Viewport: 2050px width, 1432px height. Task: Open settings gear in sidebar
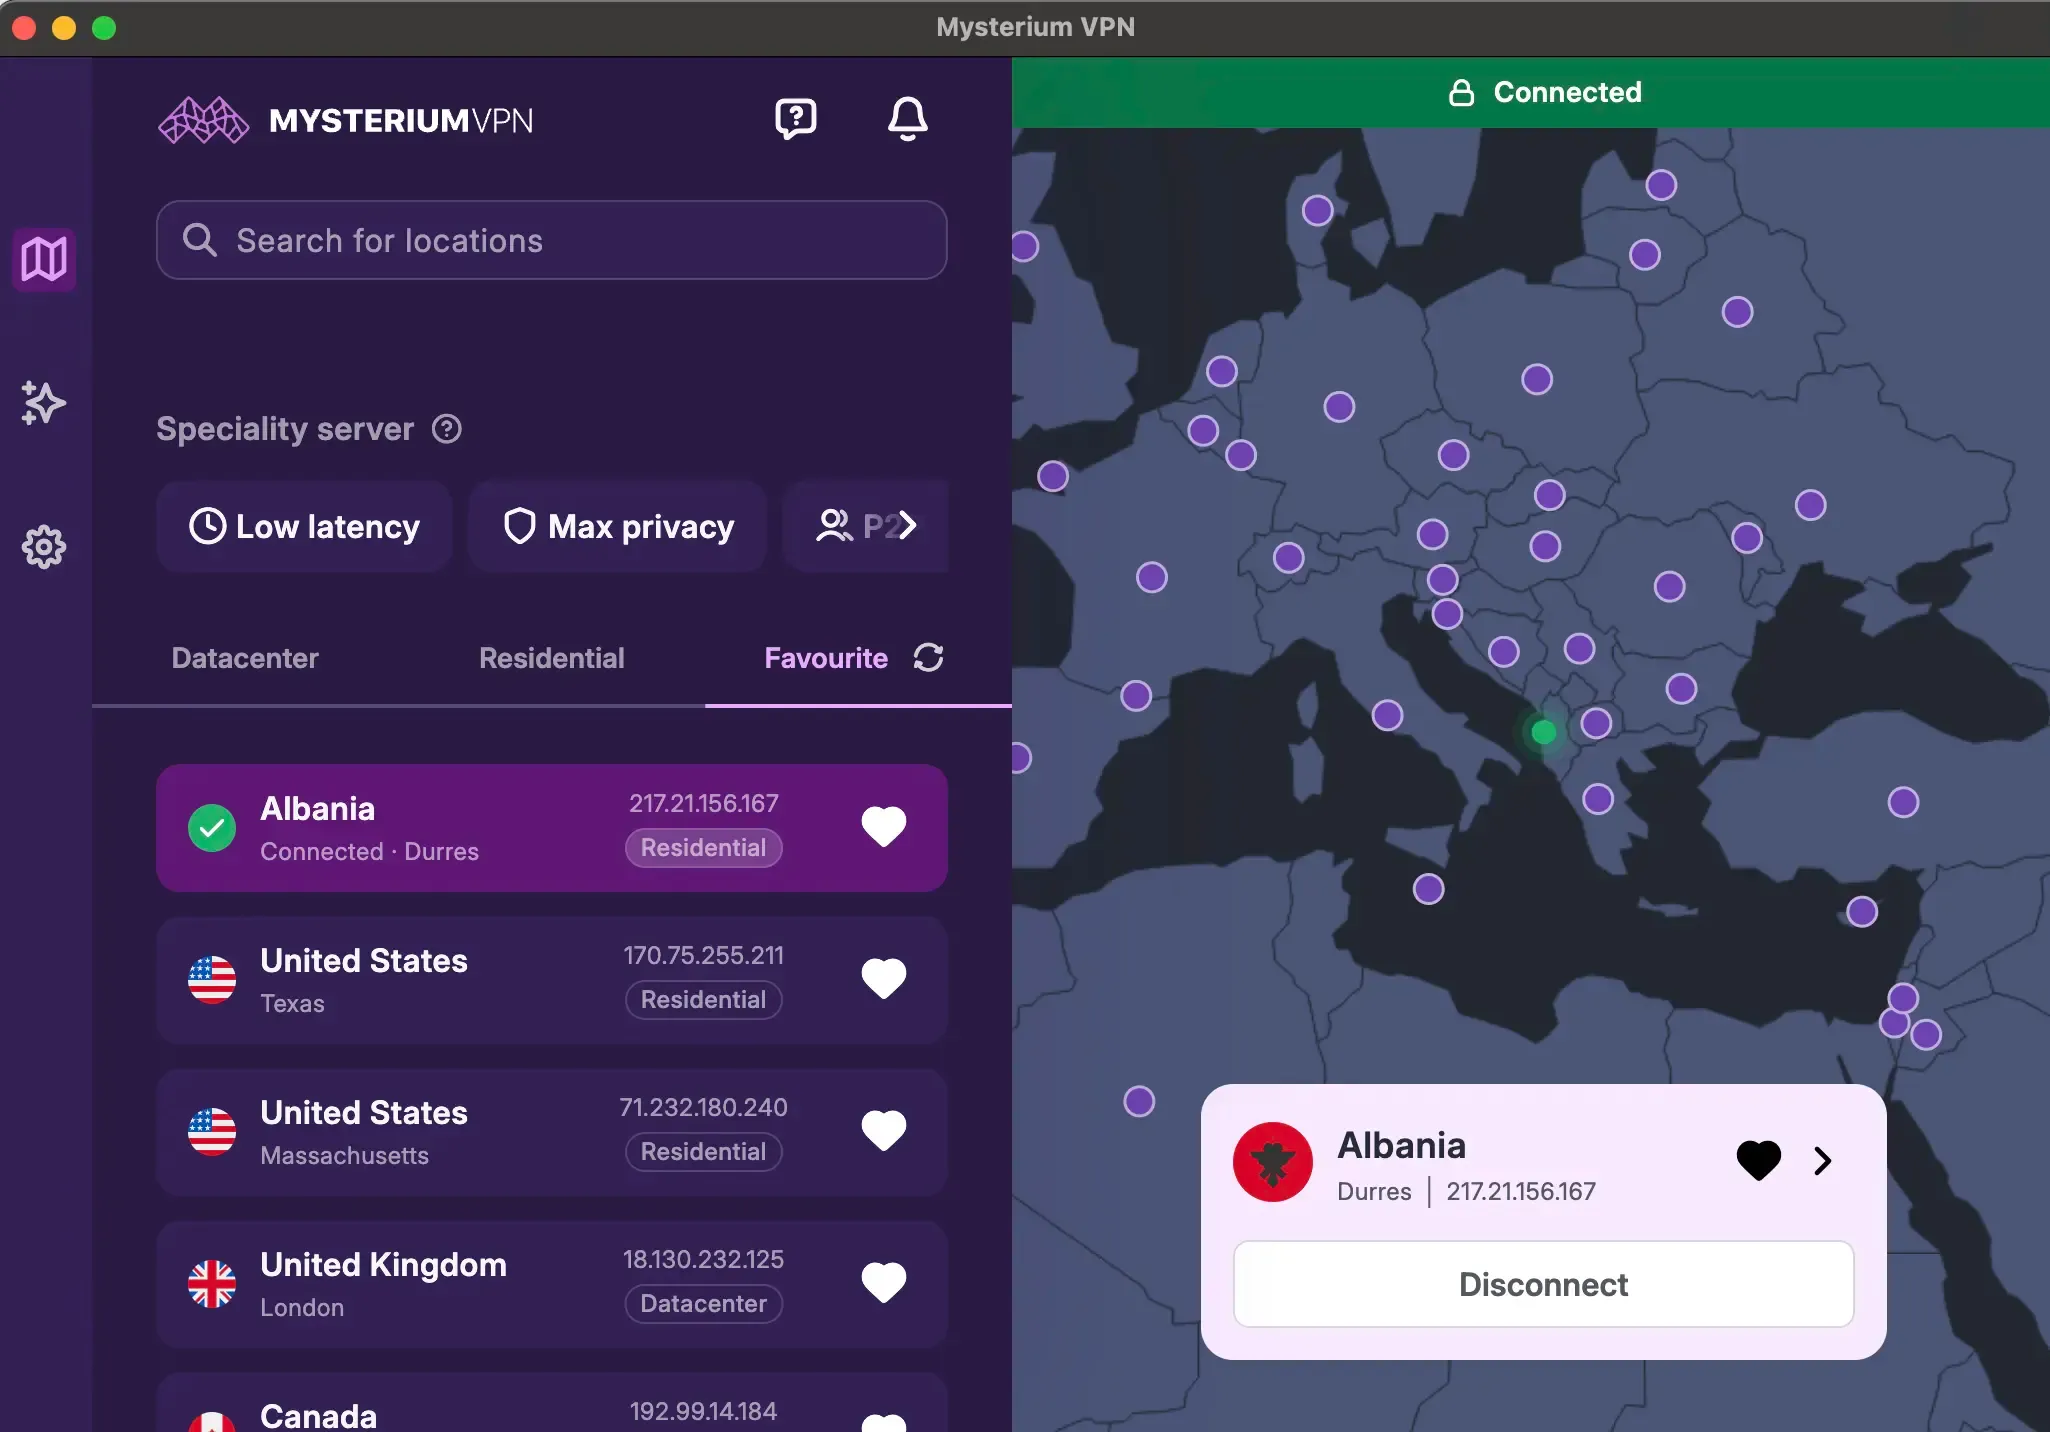coord(44,547)
